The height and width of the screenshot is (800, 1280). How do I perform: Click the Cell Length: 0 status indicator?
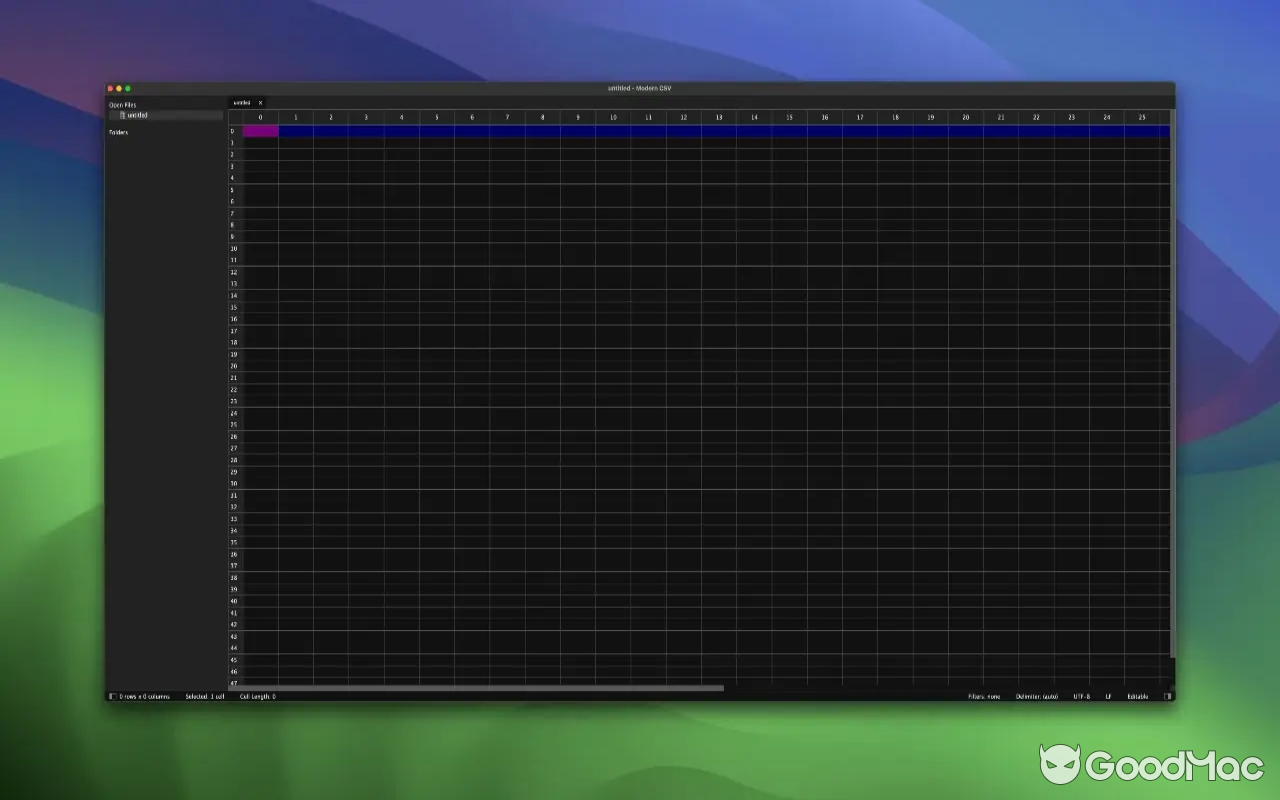(x=257, y=696)
